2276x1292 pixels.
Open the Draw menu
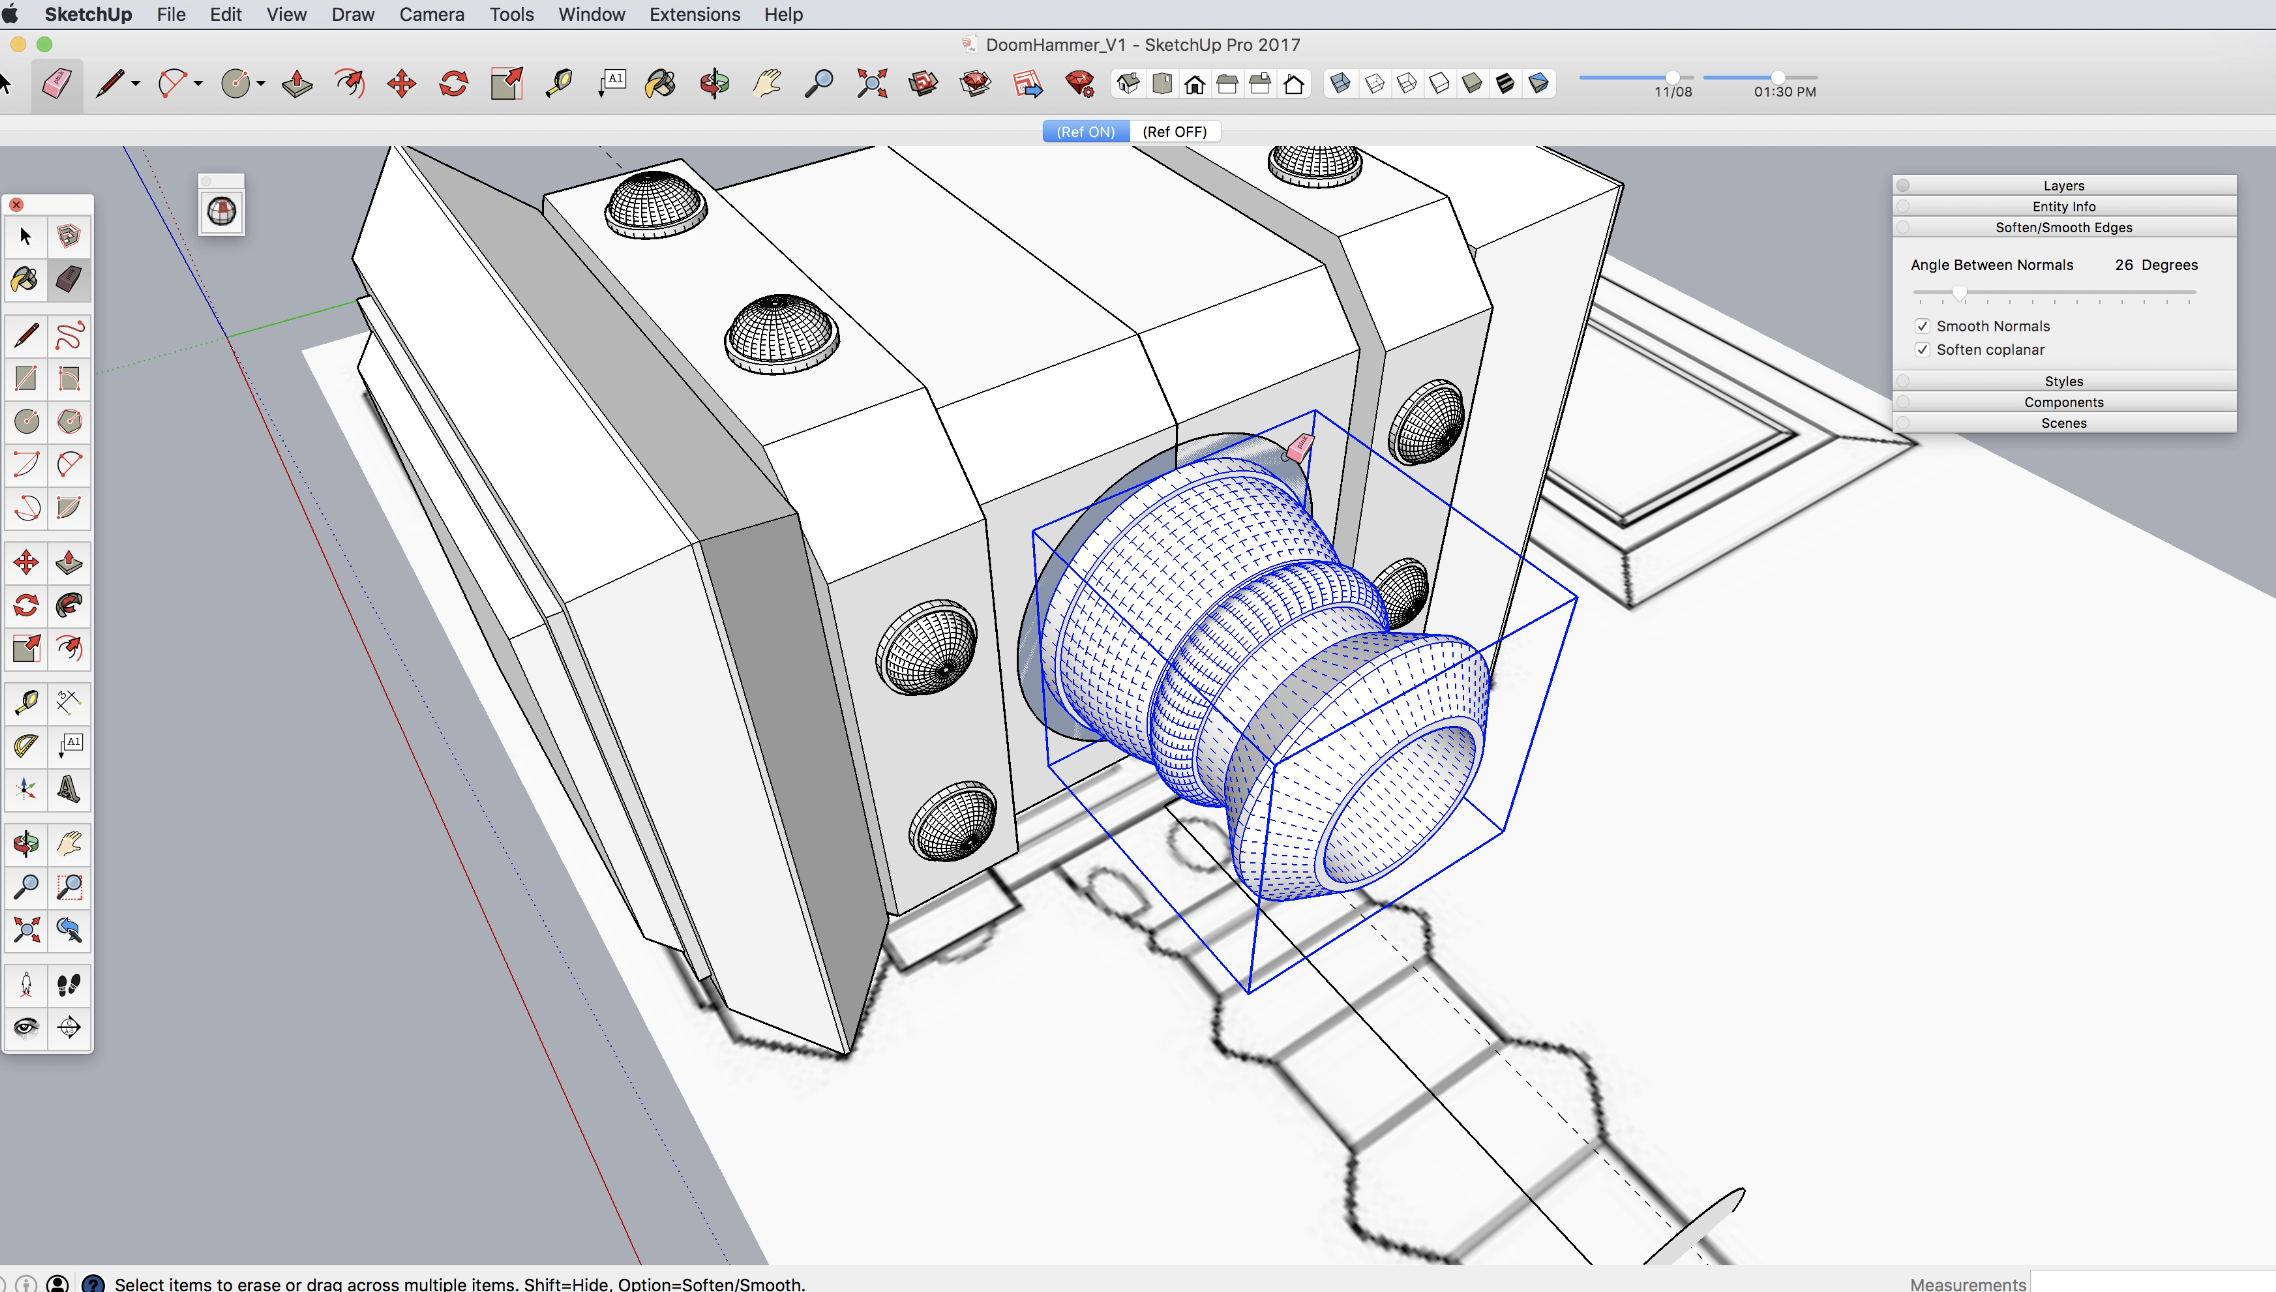tap(353, 15)
